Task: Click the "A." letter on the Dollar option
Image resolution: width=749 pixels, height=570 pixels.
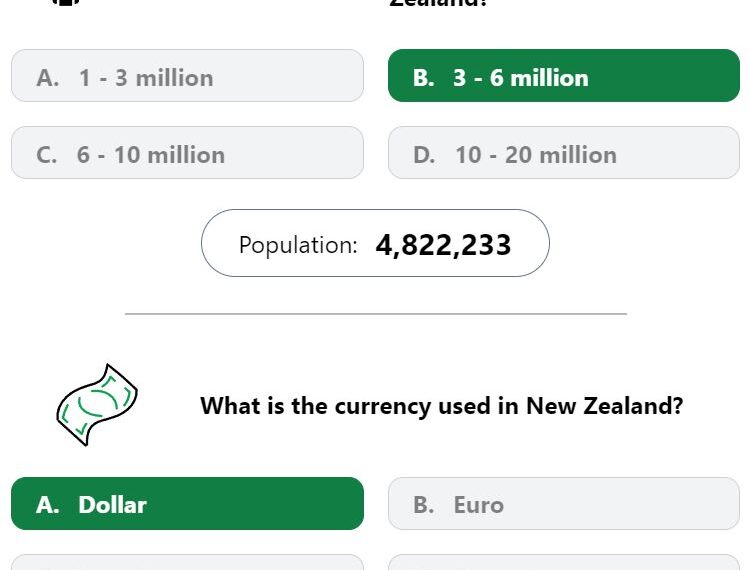Action: click(48, 505)
